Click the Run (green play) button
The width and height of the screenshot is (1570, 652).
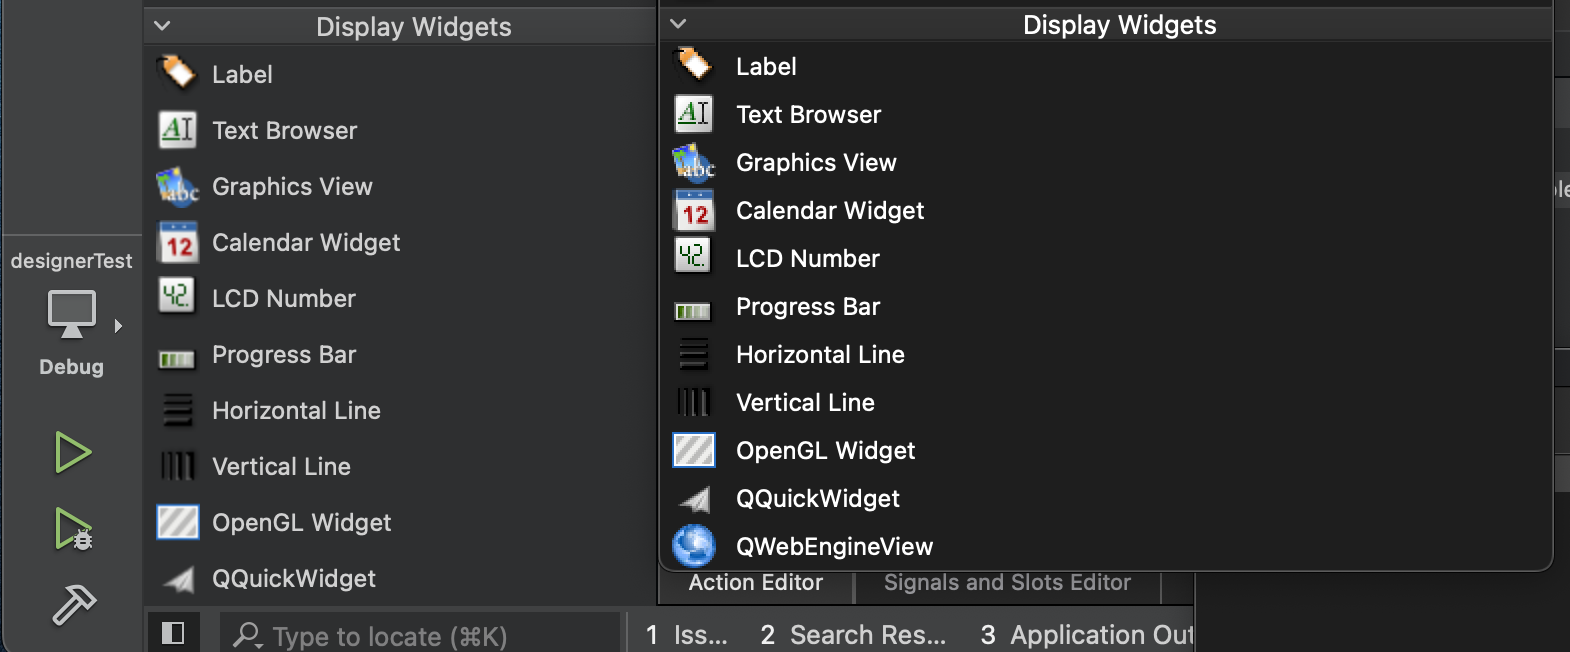[x=73, y=452]
